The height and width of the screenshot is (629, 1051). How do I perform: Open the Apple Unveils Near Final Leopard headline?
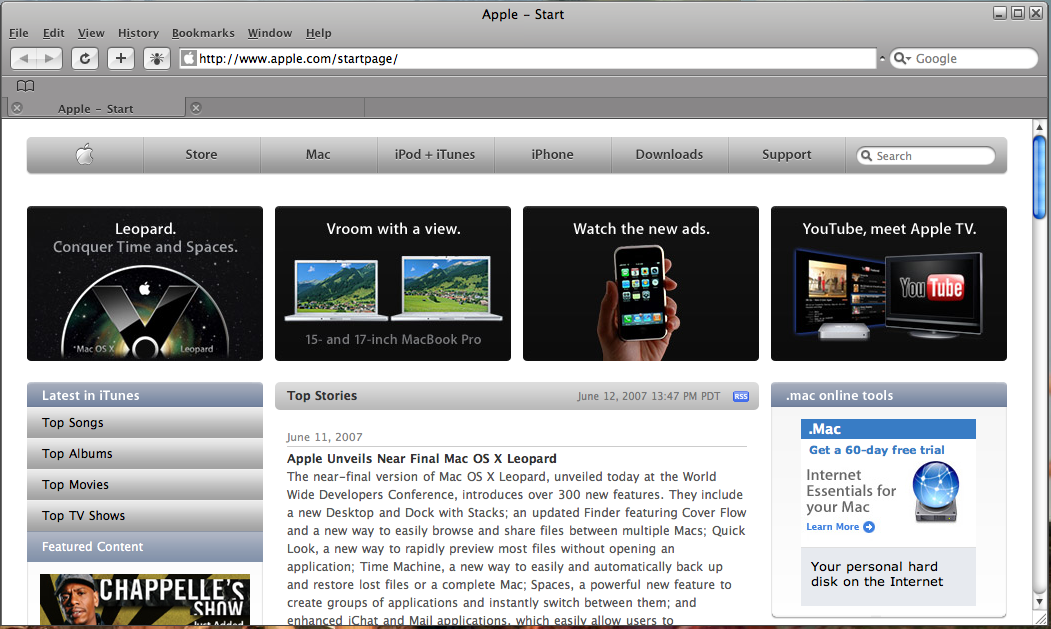pyautogui.click(x=422, y=459)
